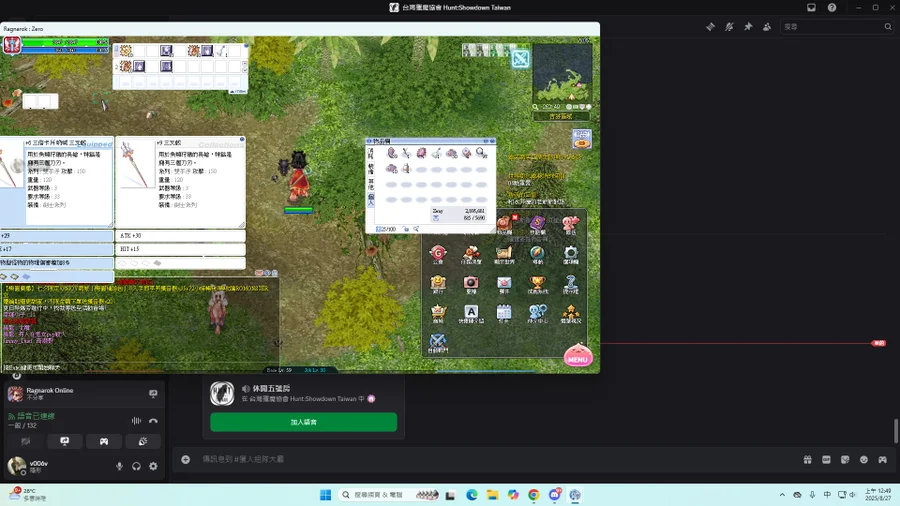Click Hunt:Showdown Taiwan server icon in voice card
Image resolution: width=900 pixels, height=506 pixels.
tap(222, 393)
